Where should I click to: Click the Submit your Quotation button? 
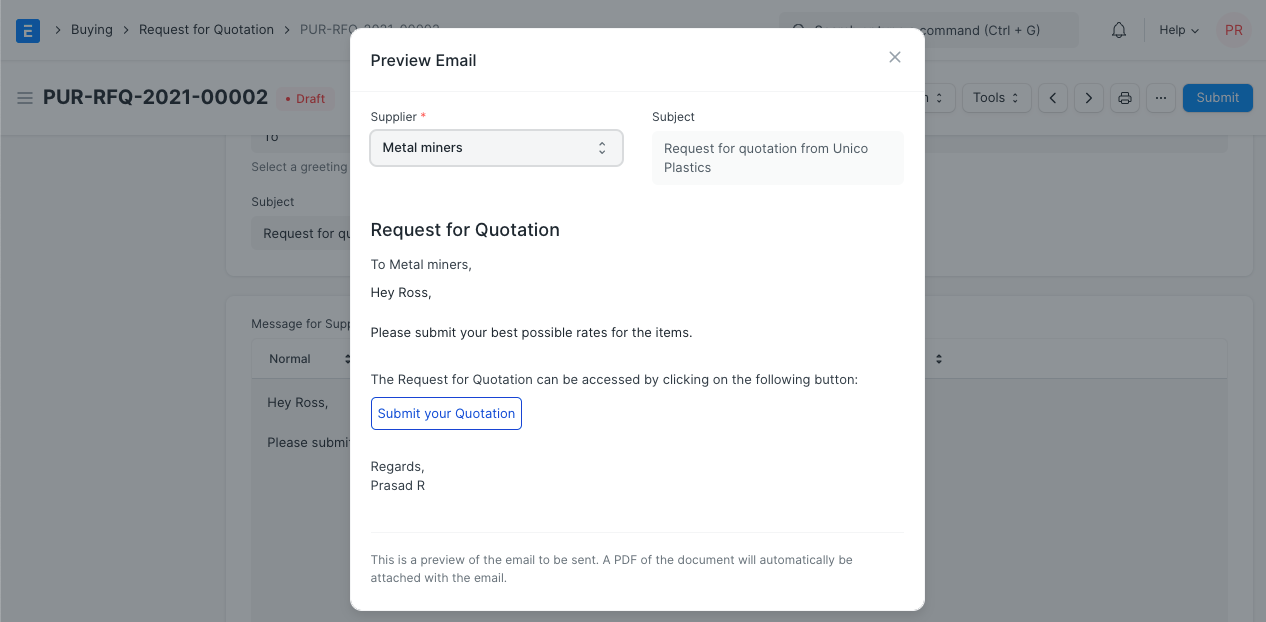[x=446, y=413]
